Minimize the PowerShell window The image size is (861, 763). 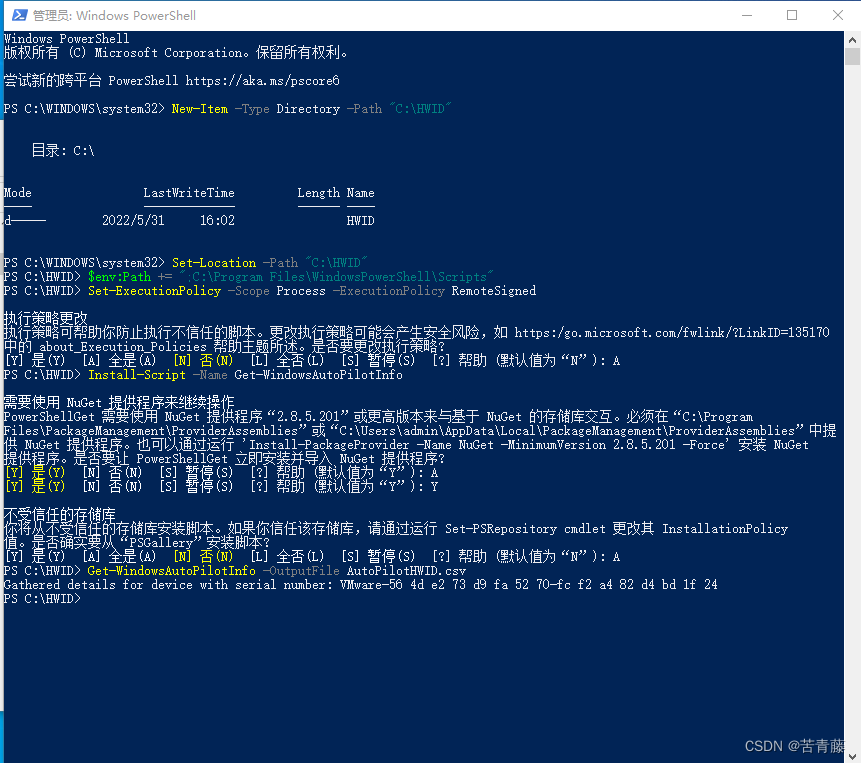747,15
